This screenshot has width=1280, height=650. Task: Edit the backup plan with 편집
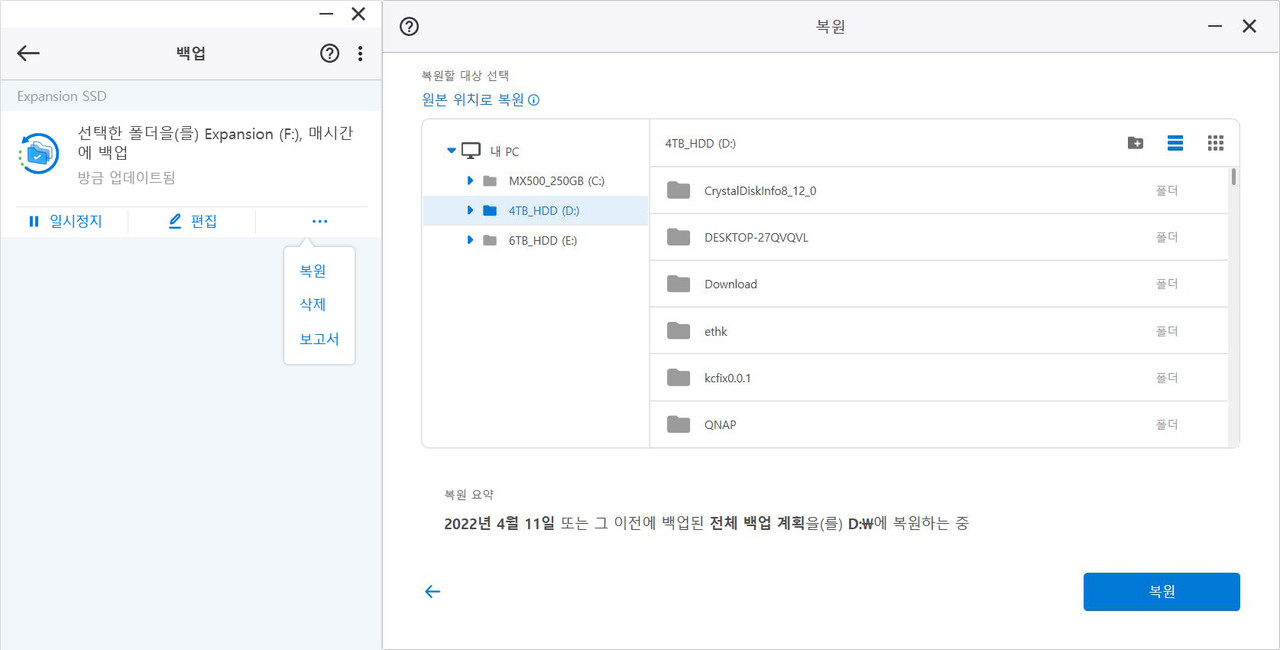click(192, 221)
